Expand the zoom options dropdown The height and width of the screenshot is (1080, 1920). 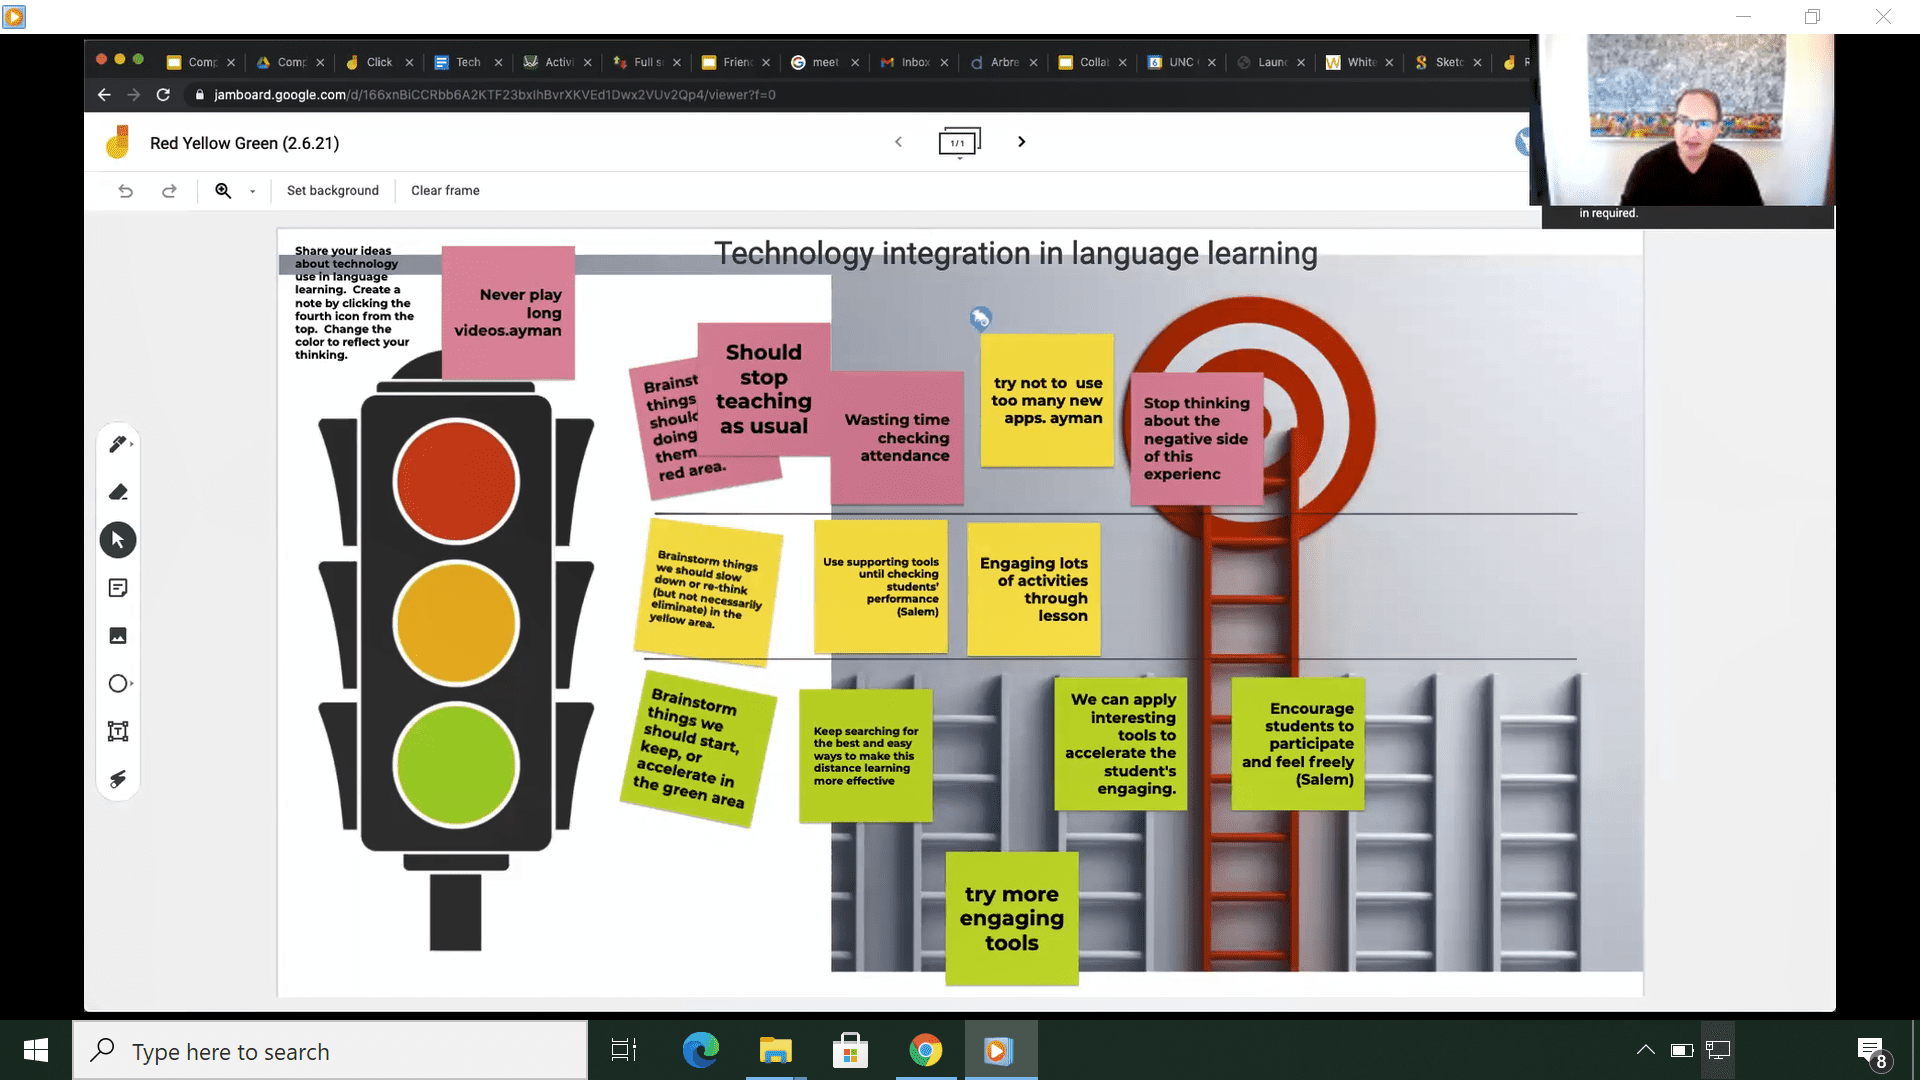tap(252, 190)
